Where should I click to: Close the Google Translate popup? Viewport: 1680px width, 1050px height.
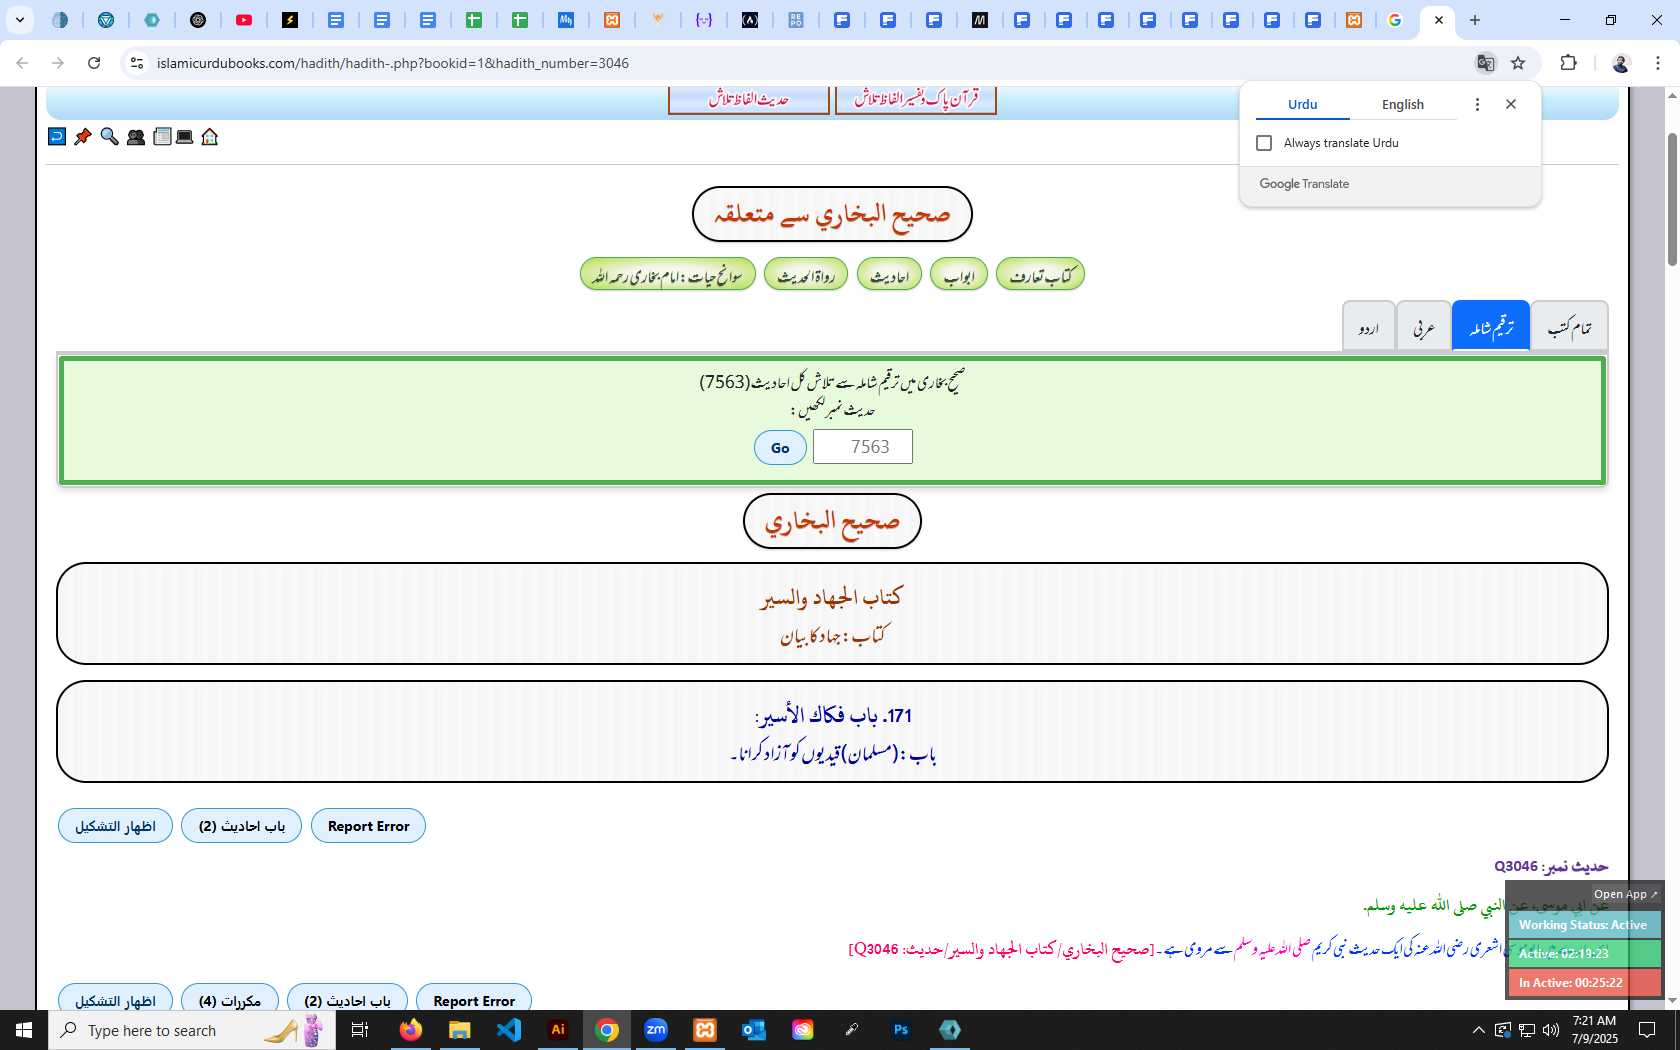pyautogui.click(x=1511, y=104)
